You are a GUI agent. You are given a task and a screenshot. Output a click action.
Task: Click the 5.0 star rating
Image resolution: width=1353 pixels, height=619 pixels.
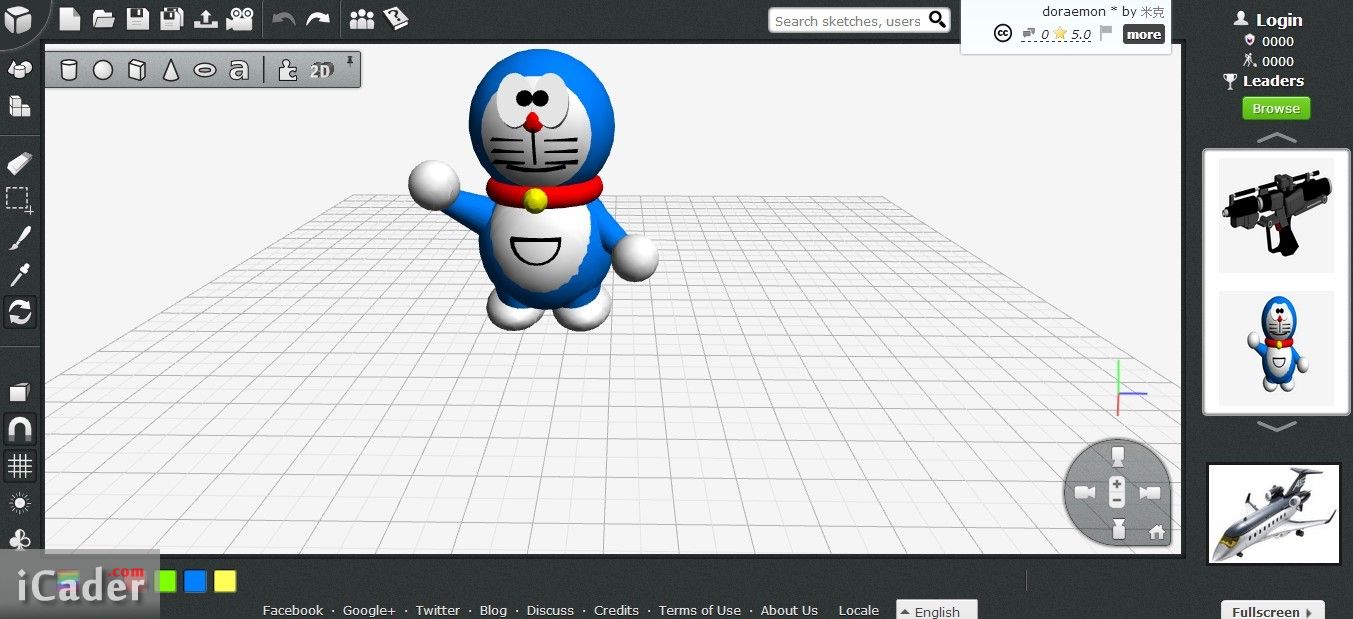click(x=1072, y=34)
